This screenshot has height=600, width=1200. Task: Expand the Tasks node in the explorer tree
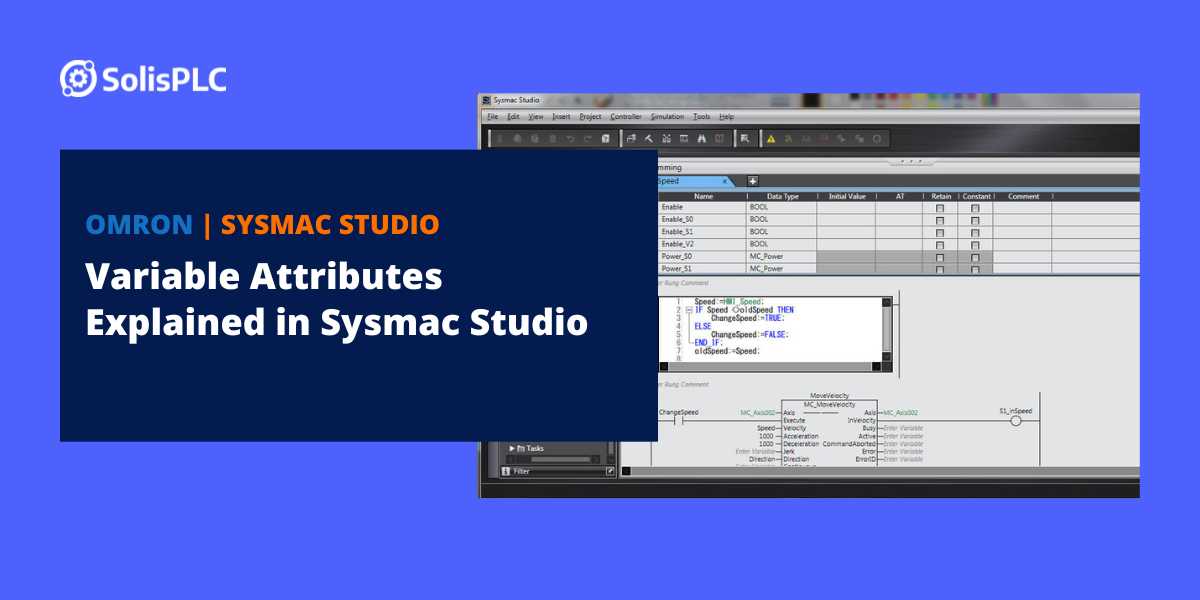pos(512,448)
